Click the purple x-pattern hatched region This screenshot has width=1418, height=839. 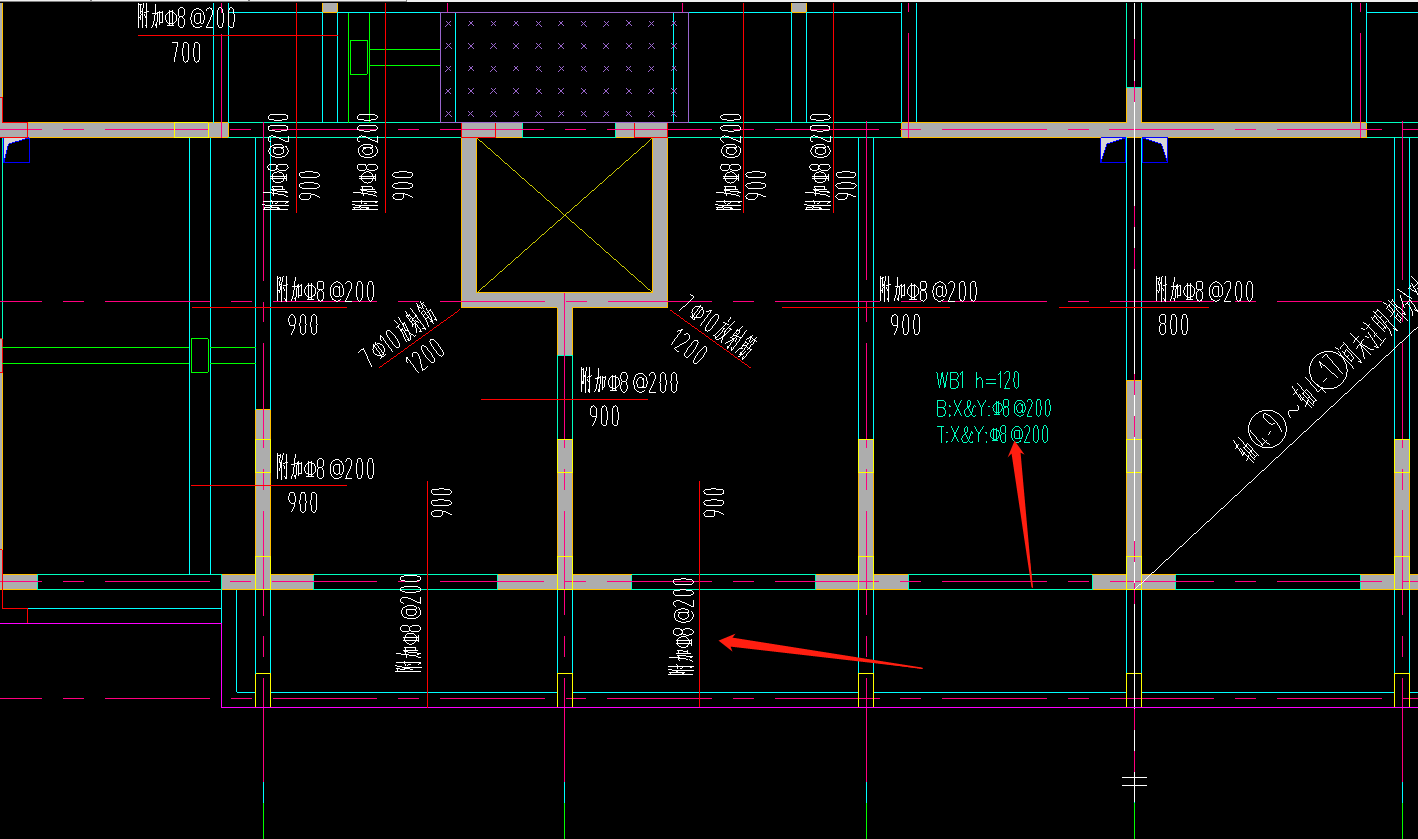[565, 68]
